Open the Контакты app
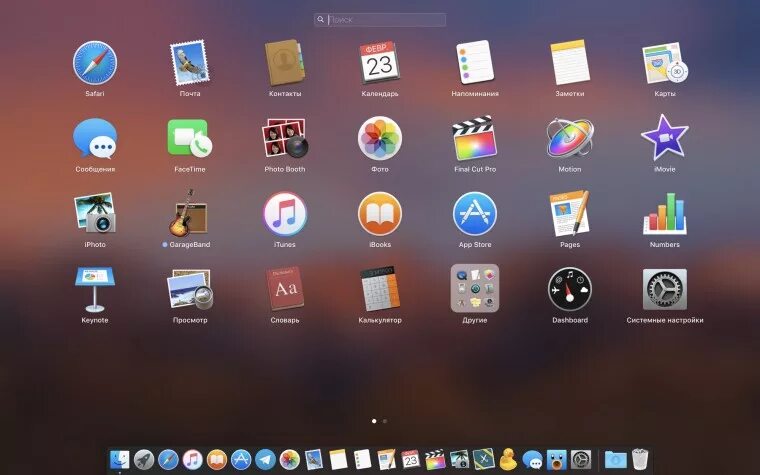 point(285,63)
